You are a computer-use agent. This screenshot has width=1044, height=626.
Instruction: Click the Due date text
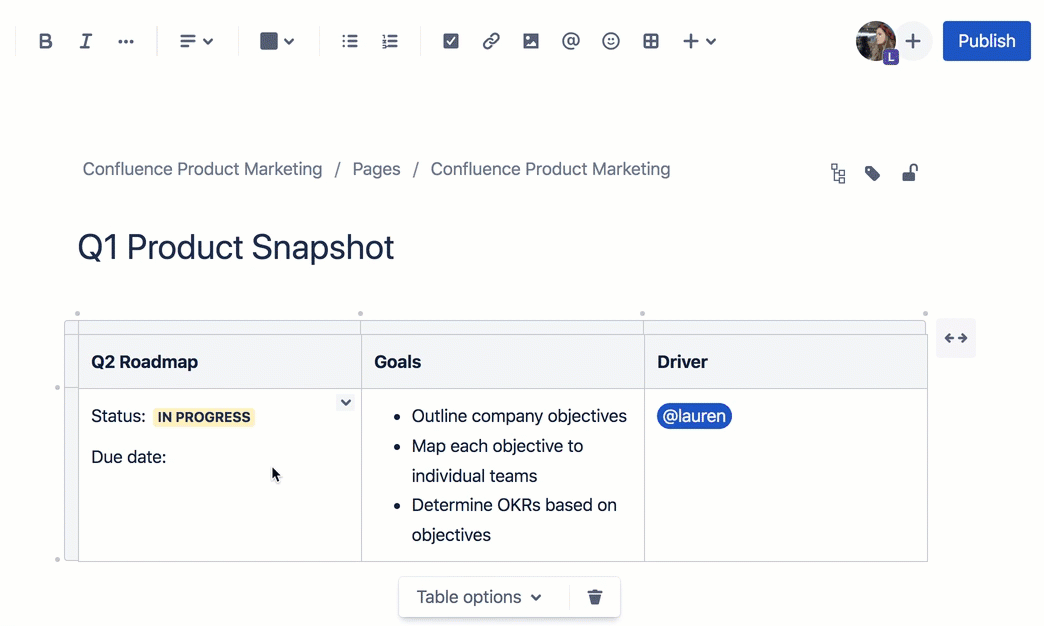(129, 457)
